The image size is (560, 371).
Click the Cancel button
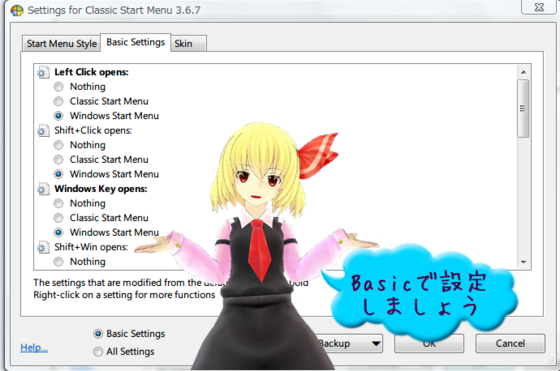(x=510, y=344)
